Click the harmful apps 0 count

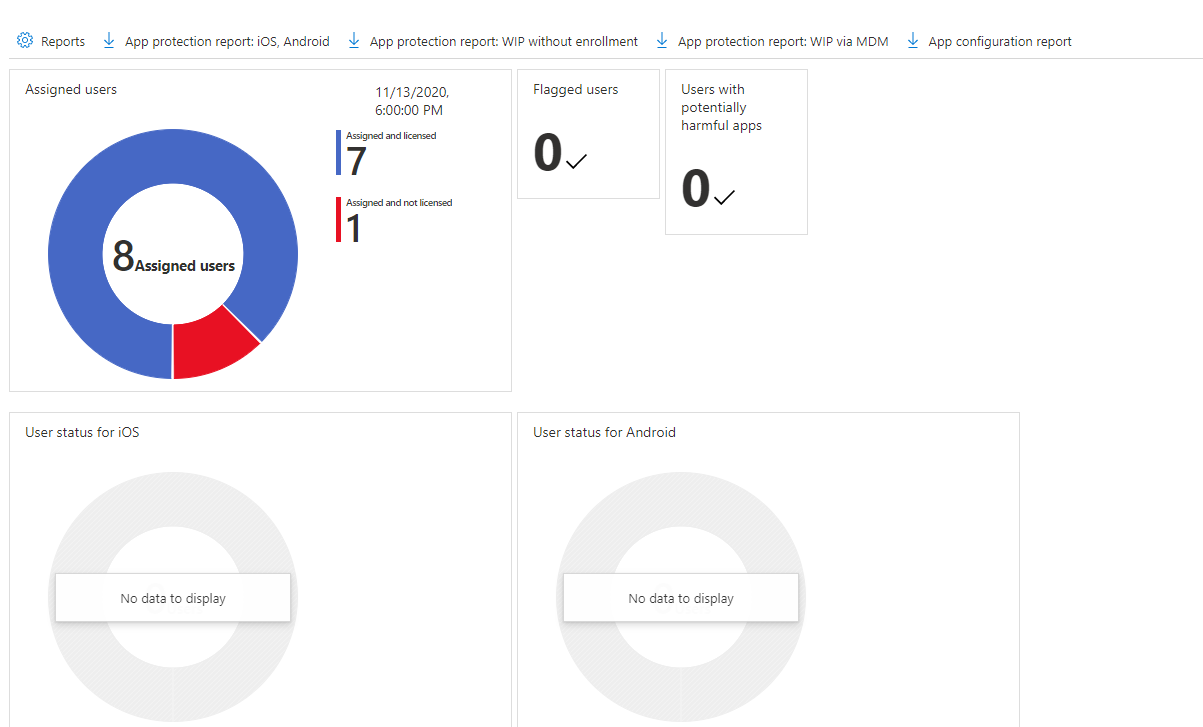tap(696, 189)
